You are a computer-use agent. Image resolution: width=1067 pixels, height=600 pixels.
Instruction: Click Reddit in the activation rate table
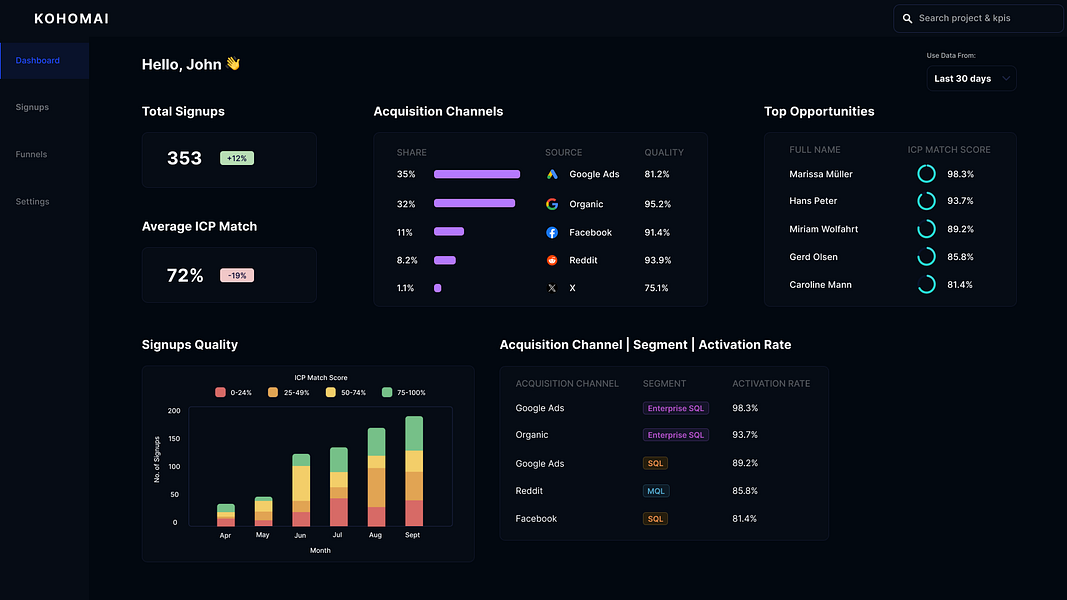click(529, 490)
